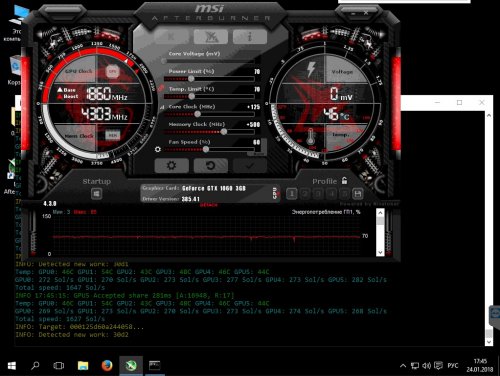Apply settings with the checkmark button

(250, 165)
